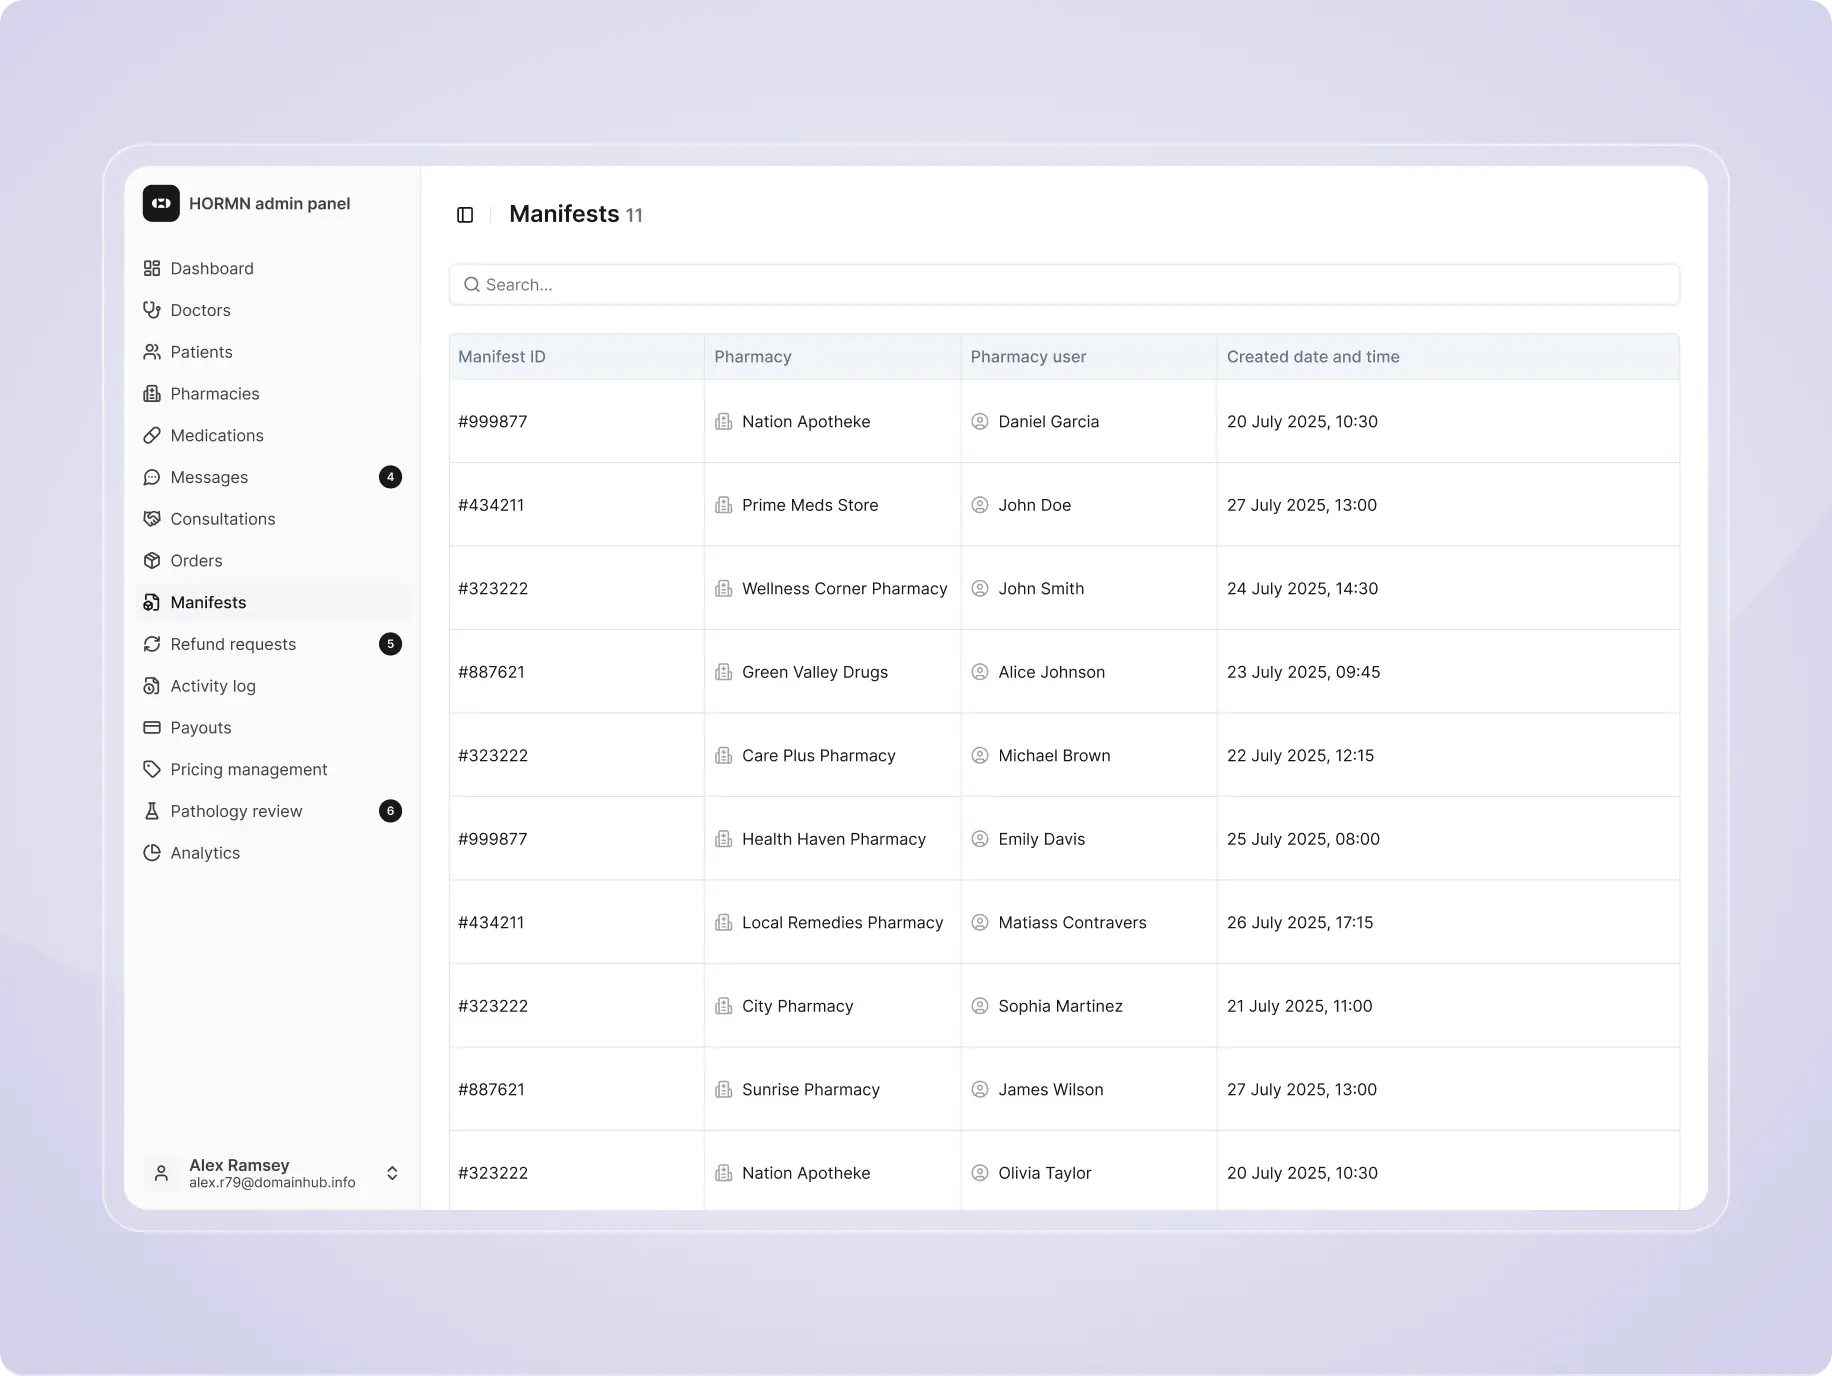Image resolution: width=1832 pixels, height=1376 pixels.
Task: Click the Pricing management tag icon
Action: pyautogui.click(x=152, y=770)
